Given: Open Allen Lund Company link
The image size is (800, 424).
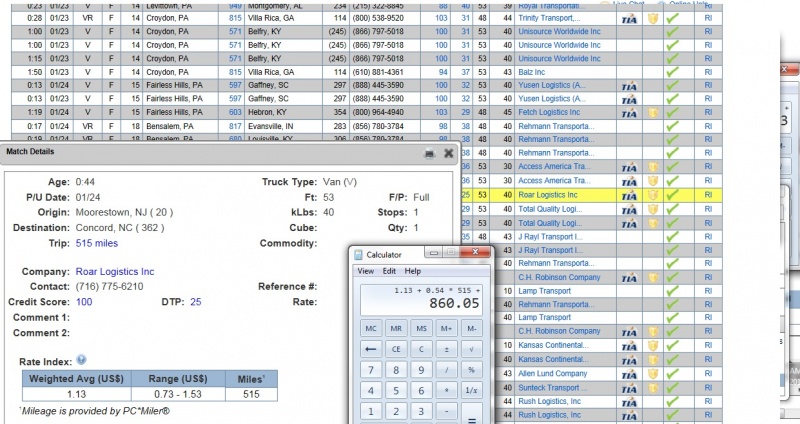Looking at the screenshot, I should [553, 373].
